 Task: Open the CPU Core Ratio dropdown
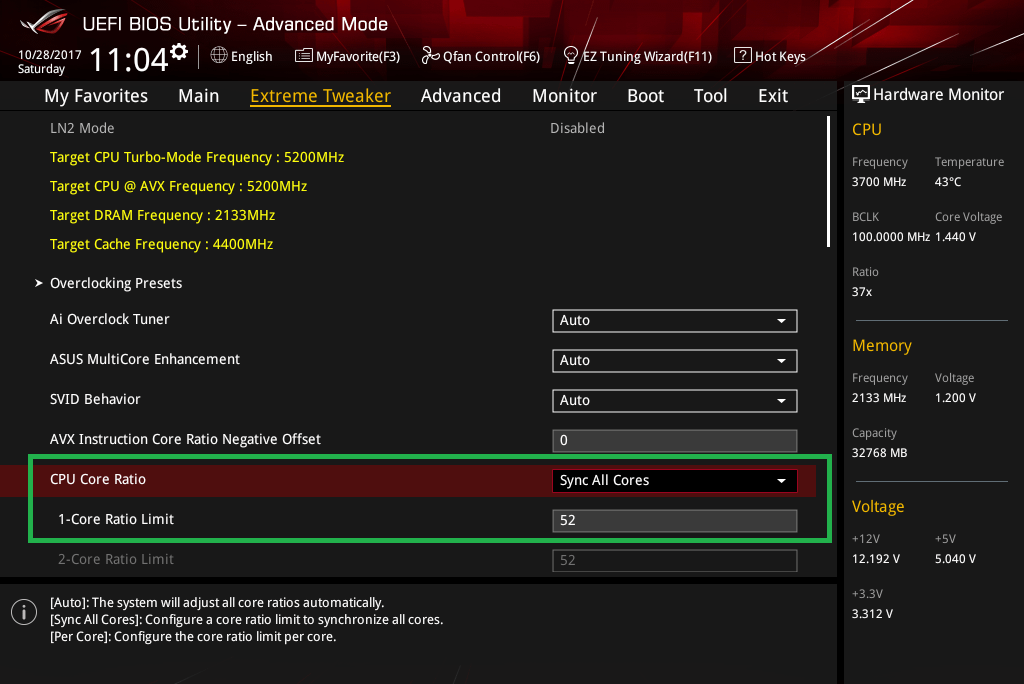(675, 481)
